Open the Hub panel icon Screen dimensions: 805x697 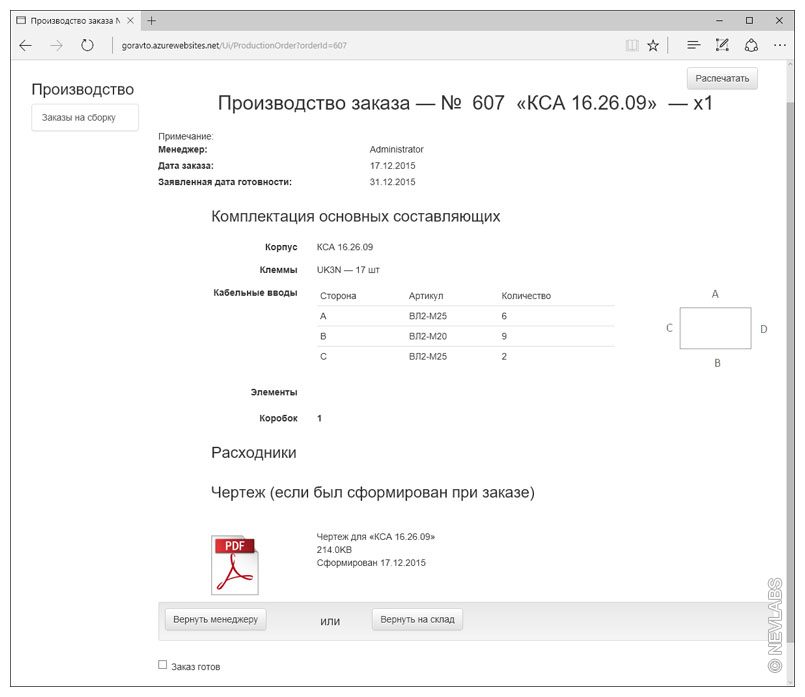(693, 45)
